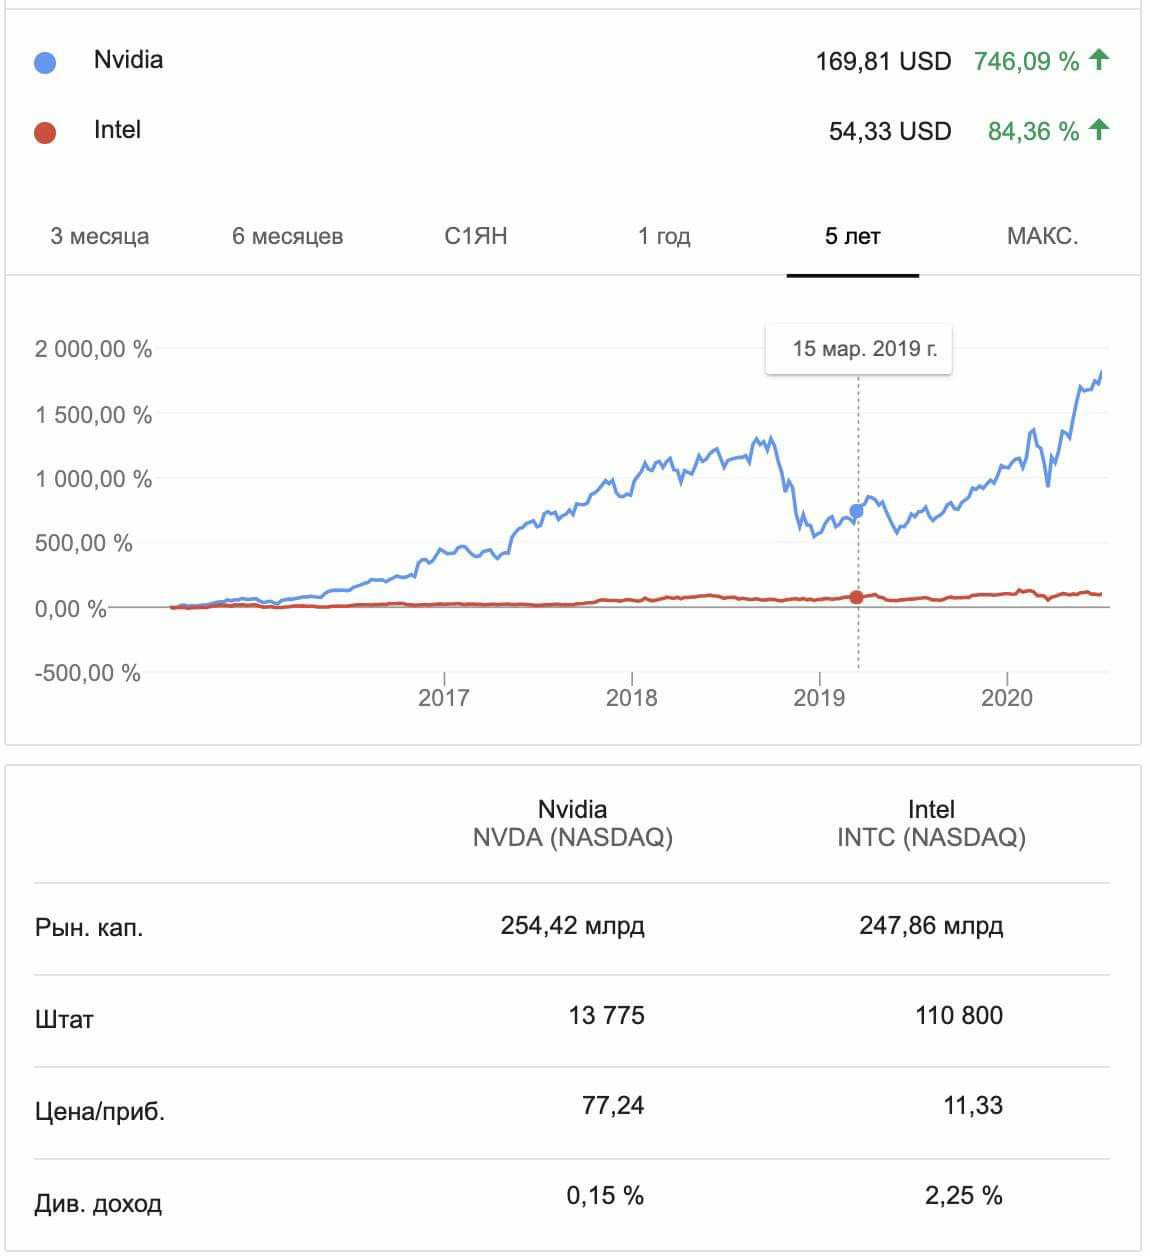Click the Nvidia table column header

(x=572, y=809)
